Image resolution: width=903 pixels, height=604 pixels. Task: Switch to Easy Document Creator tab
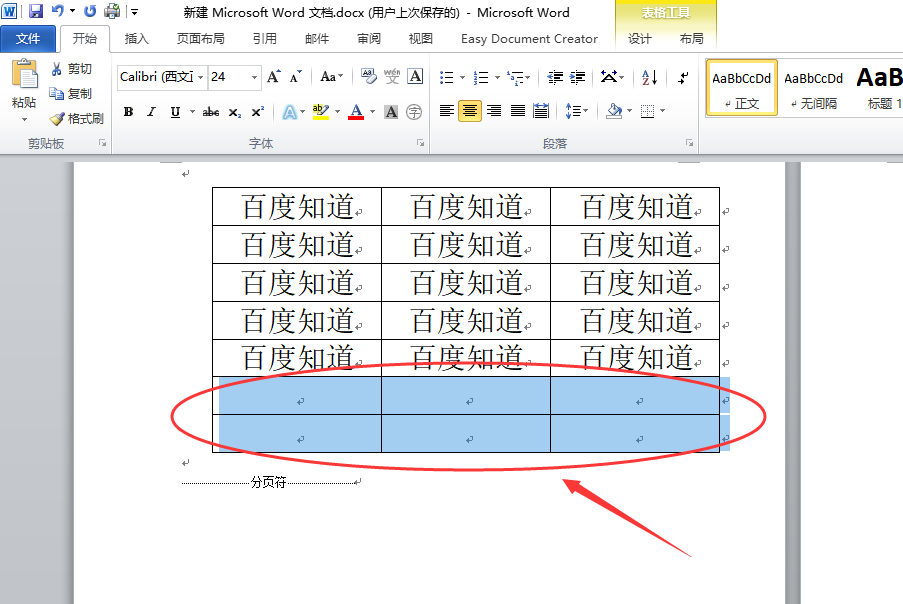529,39
